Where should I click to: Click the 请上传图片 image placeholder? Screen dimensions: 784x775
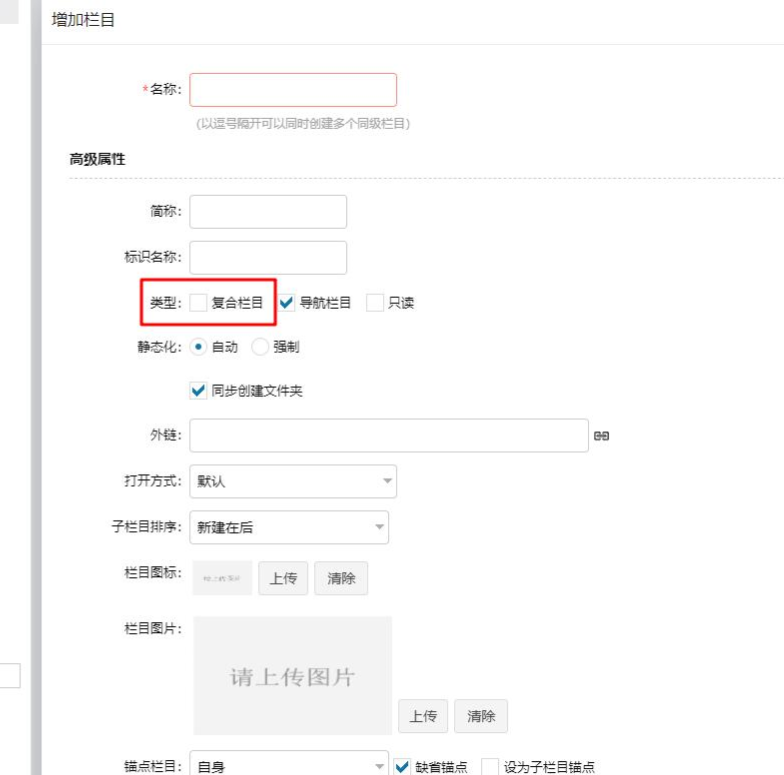(292, 676)
